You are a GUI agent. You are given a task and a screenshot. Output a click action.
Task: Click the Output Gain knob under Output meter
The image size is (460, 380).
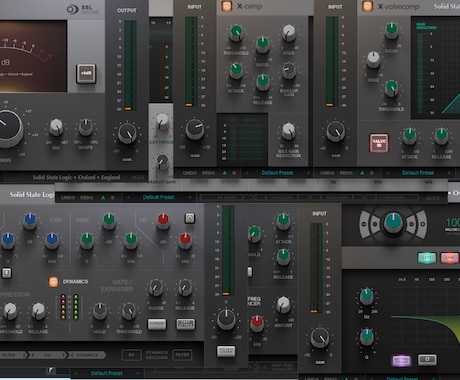tap(127, 133)
